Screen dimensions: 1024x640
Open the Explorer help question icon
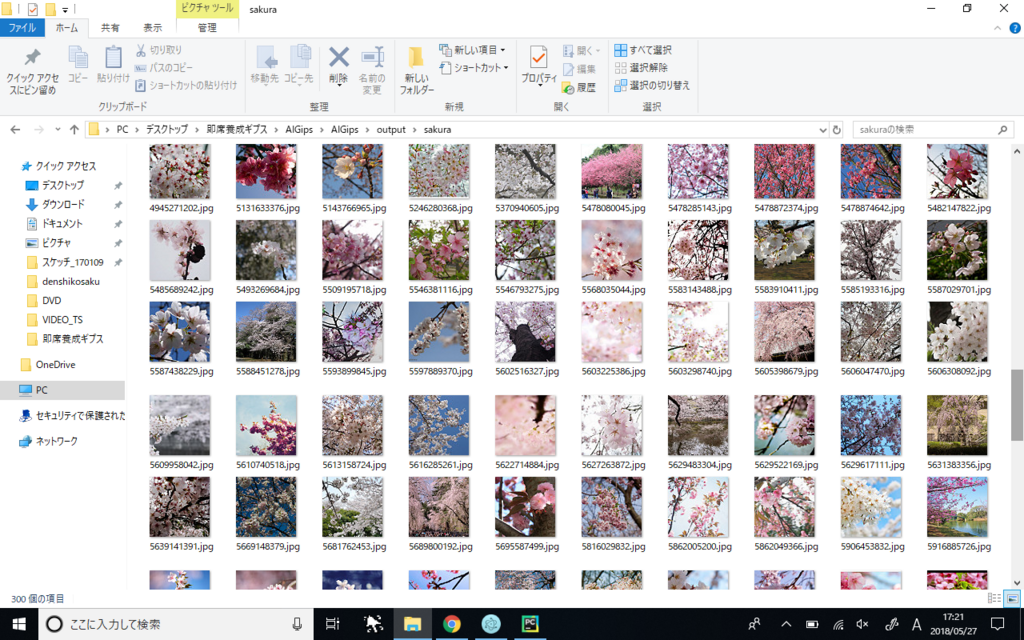tap(1015, 28)
